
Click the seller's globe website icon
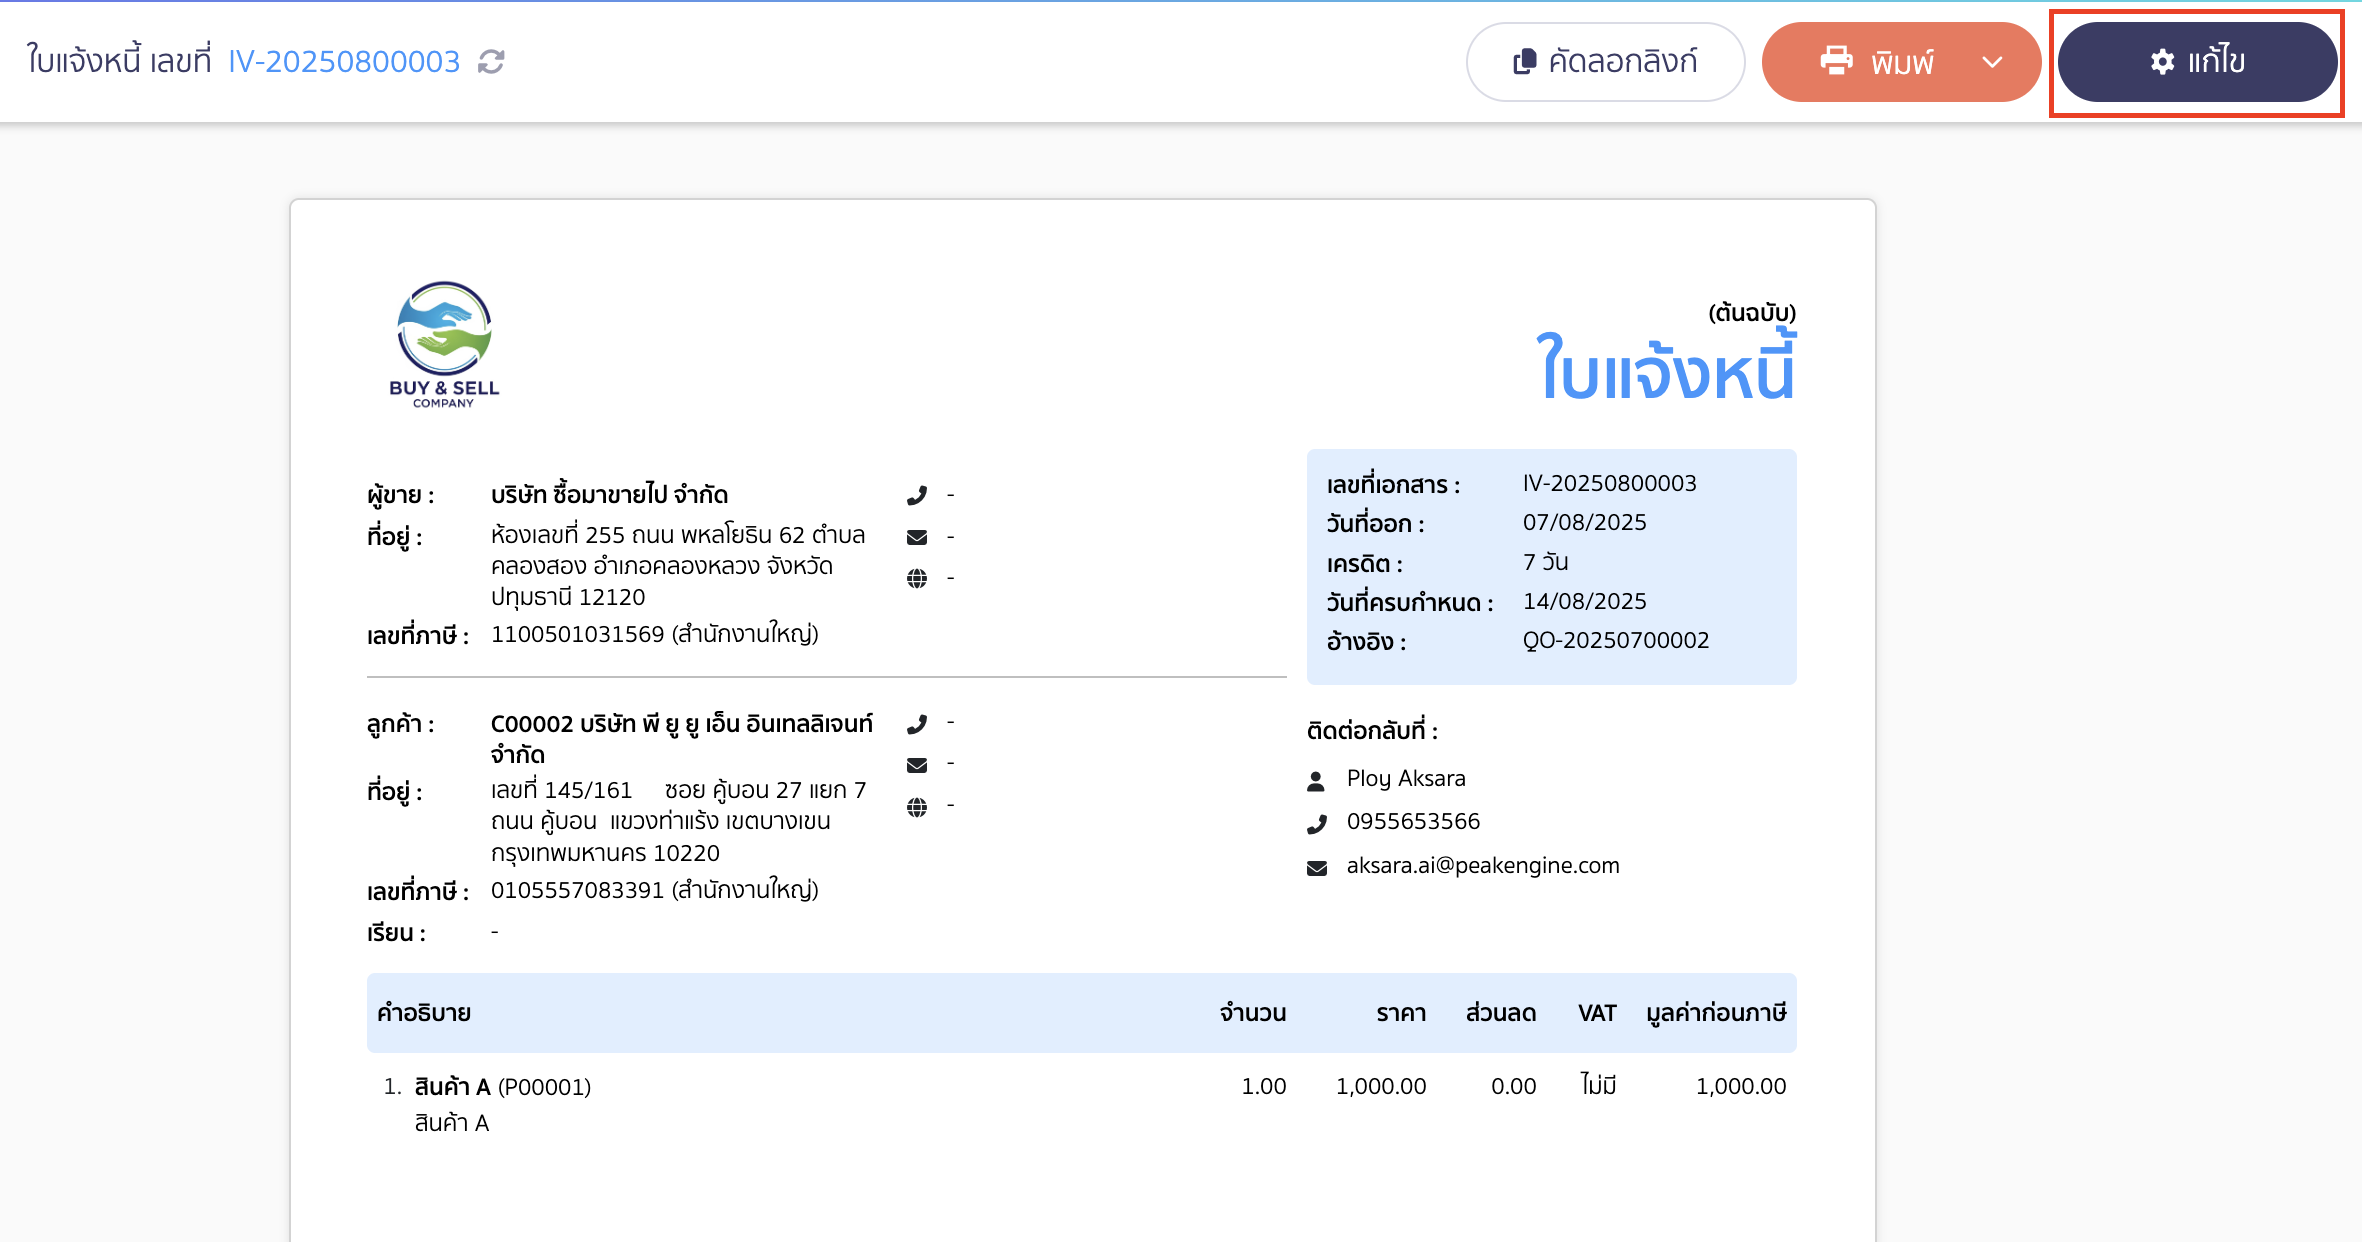coord(917,579)
